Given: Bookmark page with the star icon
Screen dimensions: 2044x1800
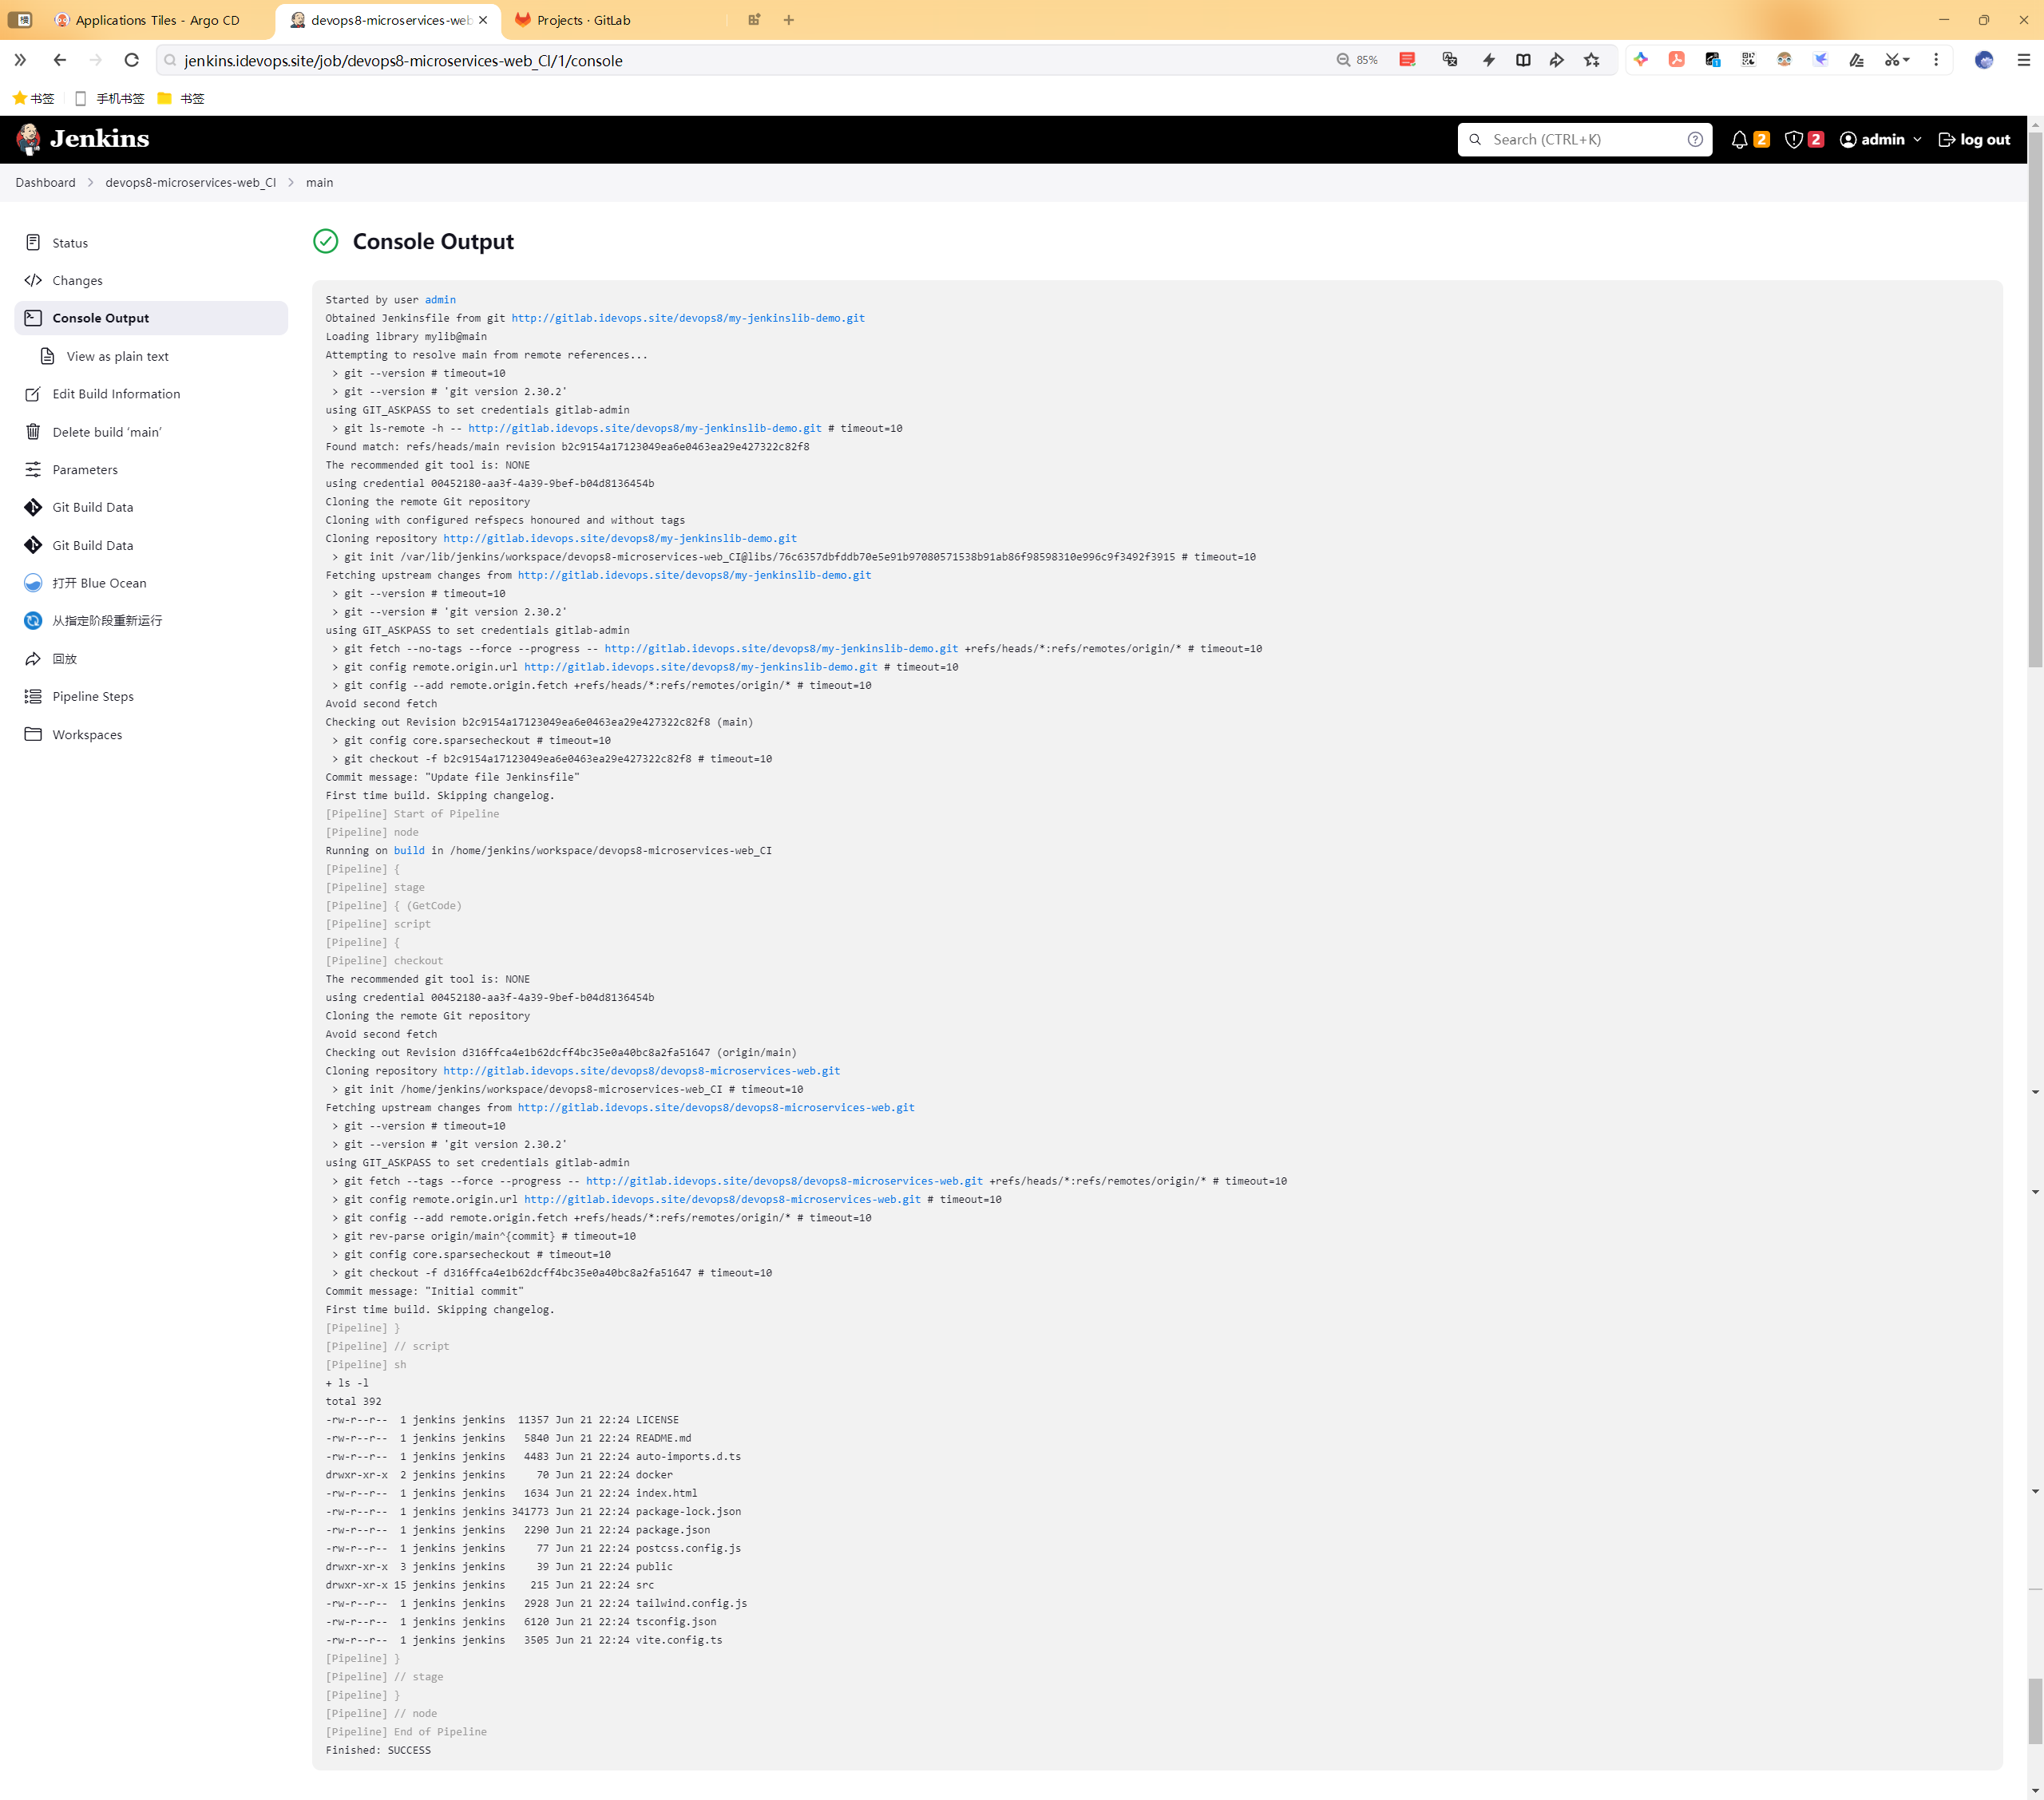Looking at the screenshot, I should tap(1592, 61).
